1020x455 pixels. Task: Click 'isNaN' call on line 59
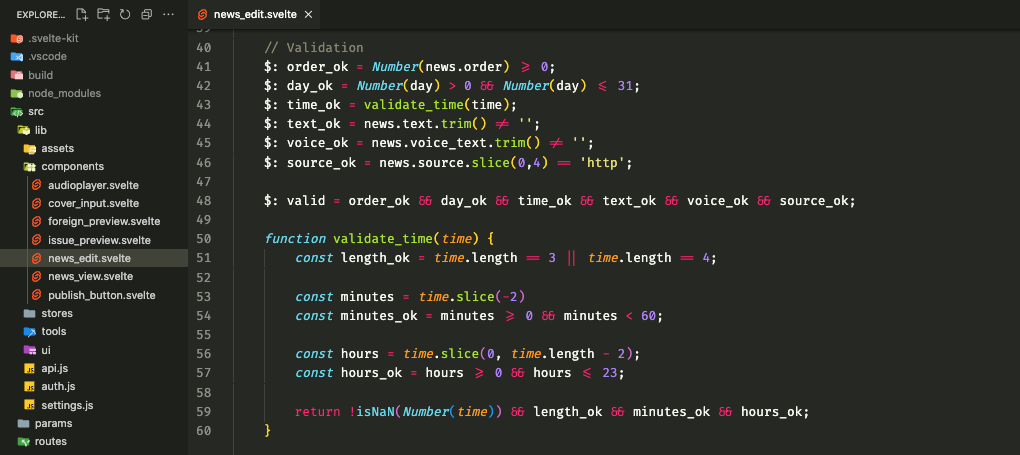(375, 411)
